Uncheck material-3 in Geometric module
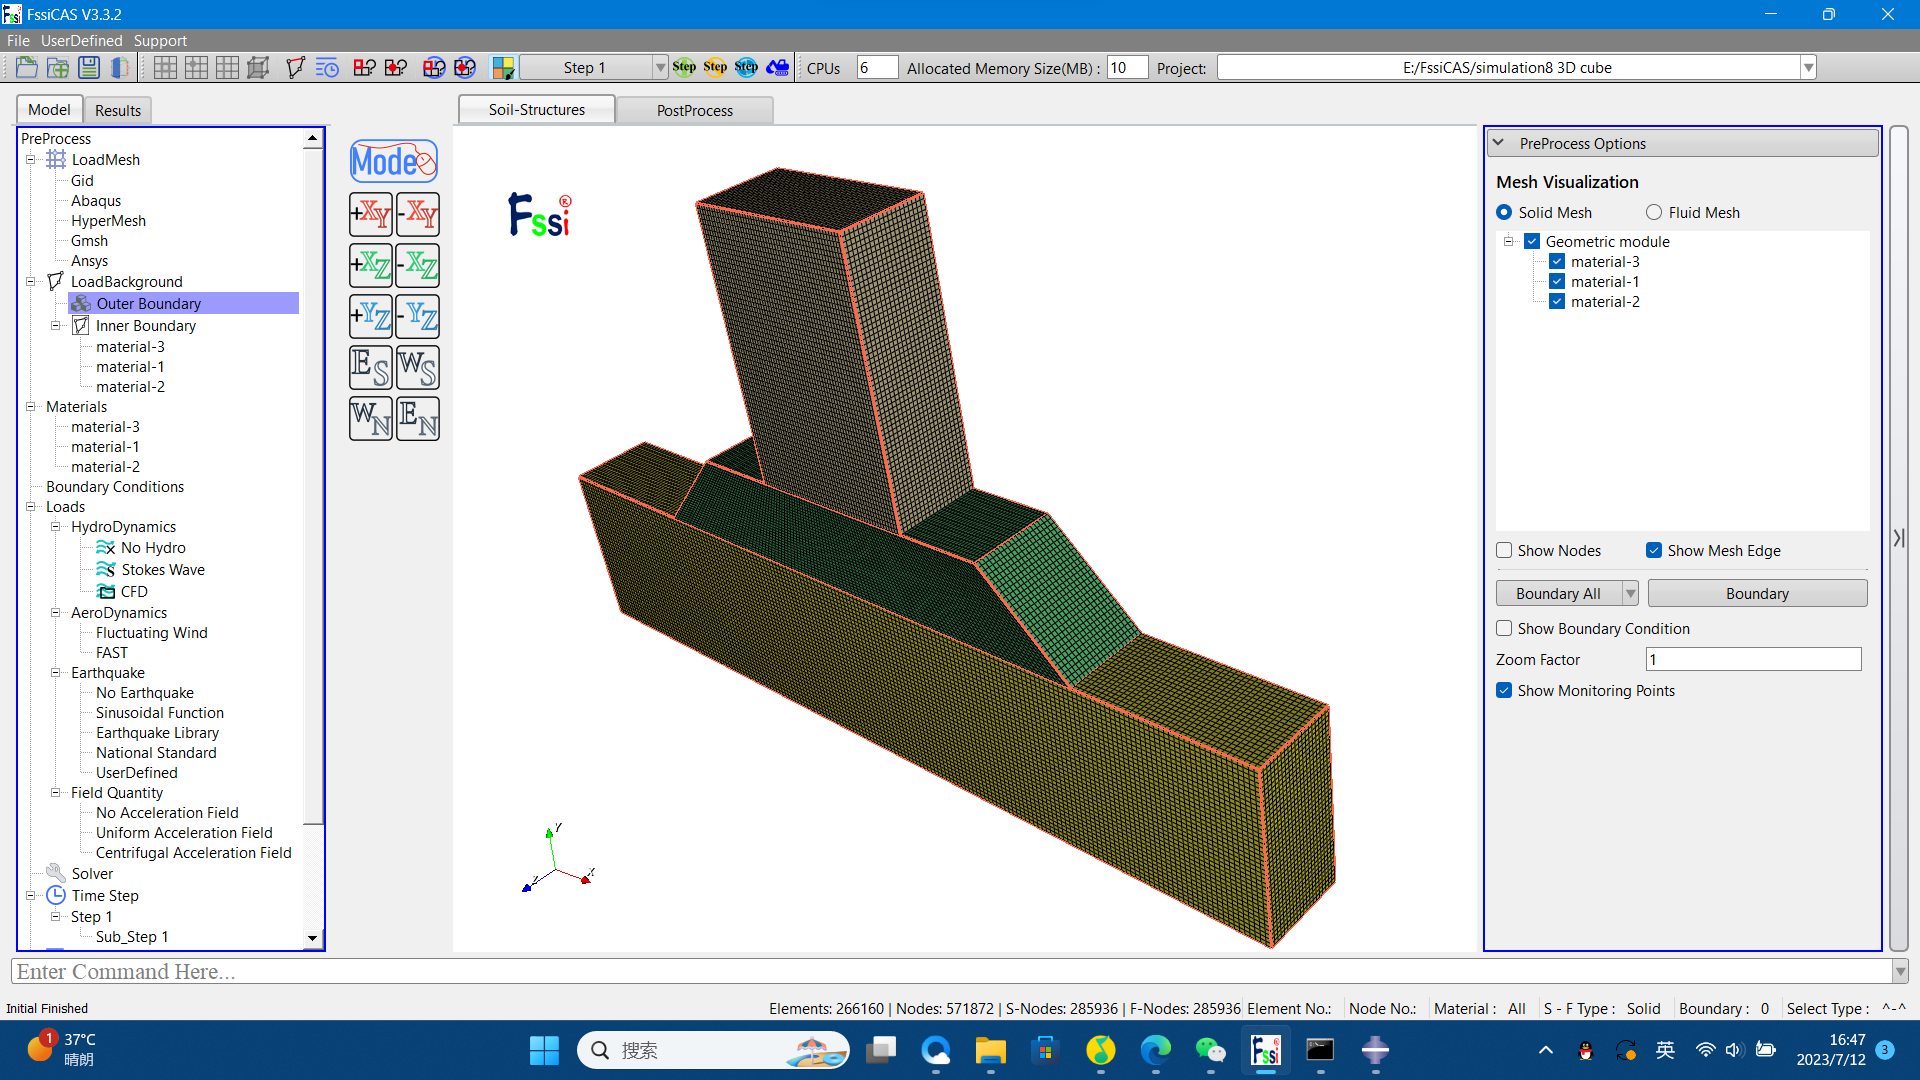 tap(1557, 261)
